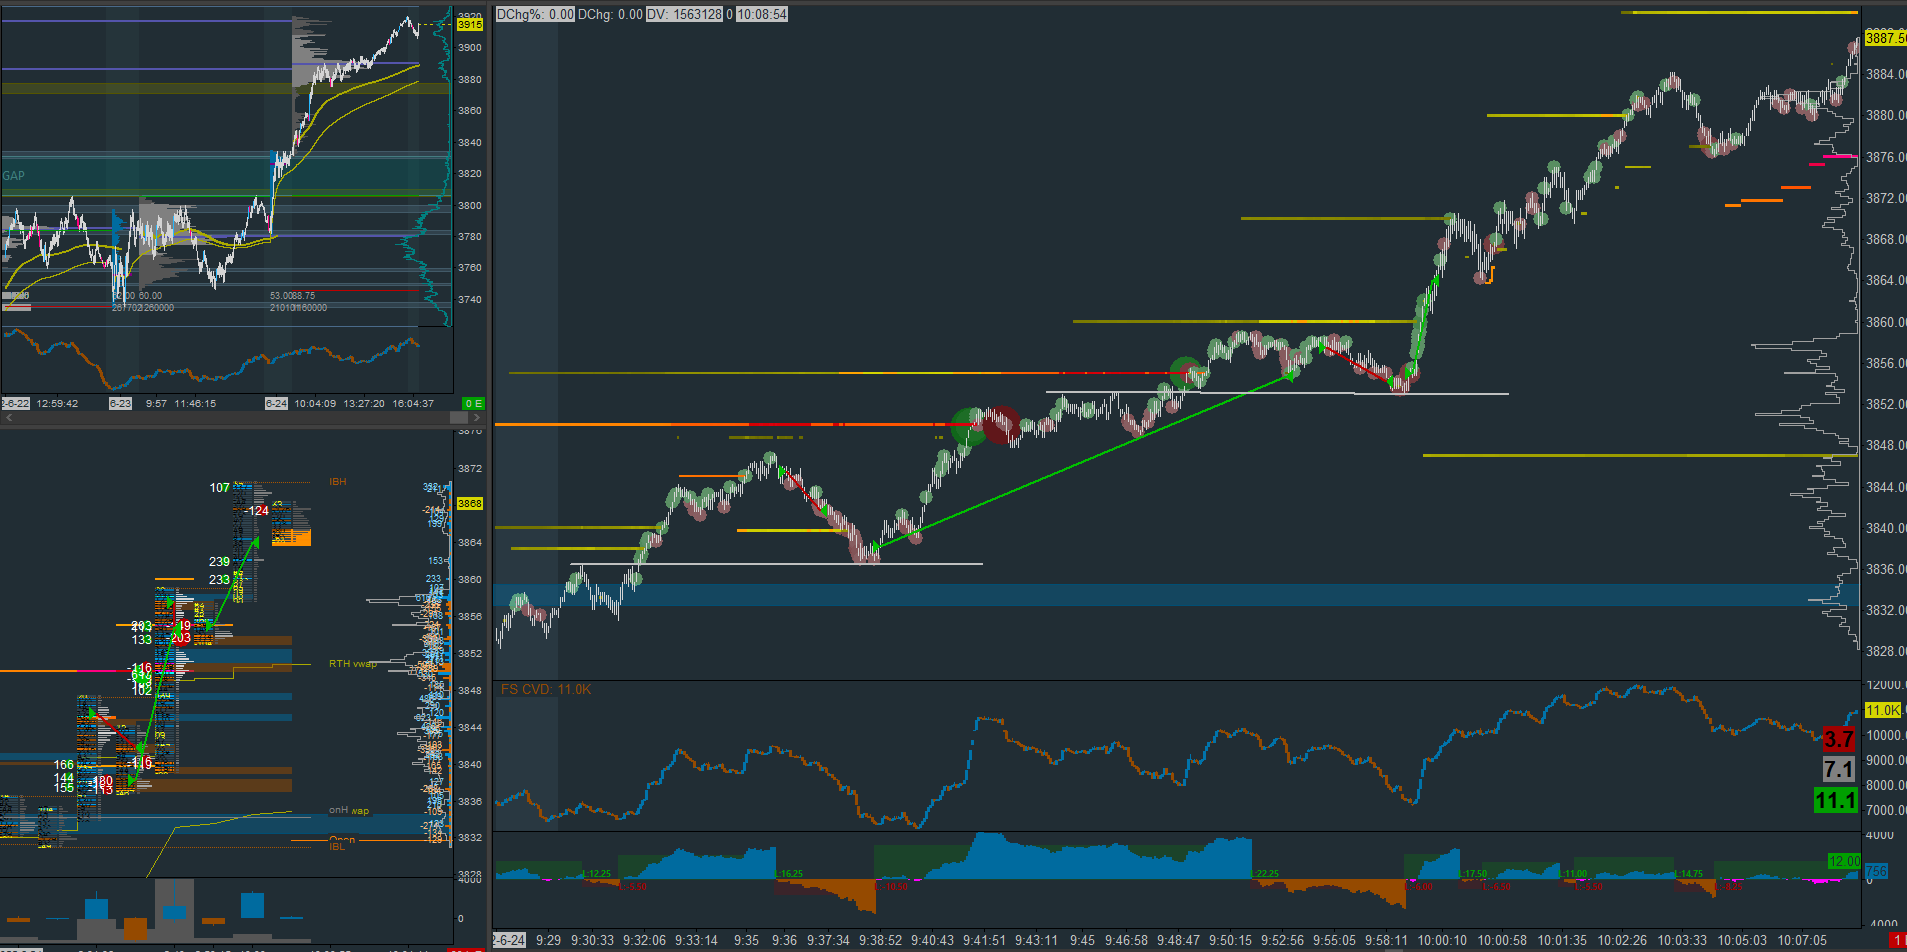Click the 9:45 time label on main chart
The width and height of the screenshot is (1907, 952).
pyautogui.click(x=1082, y=940)
